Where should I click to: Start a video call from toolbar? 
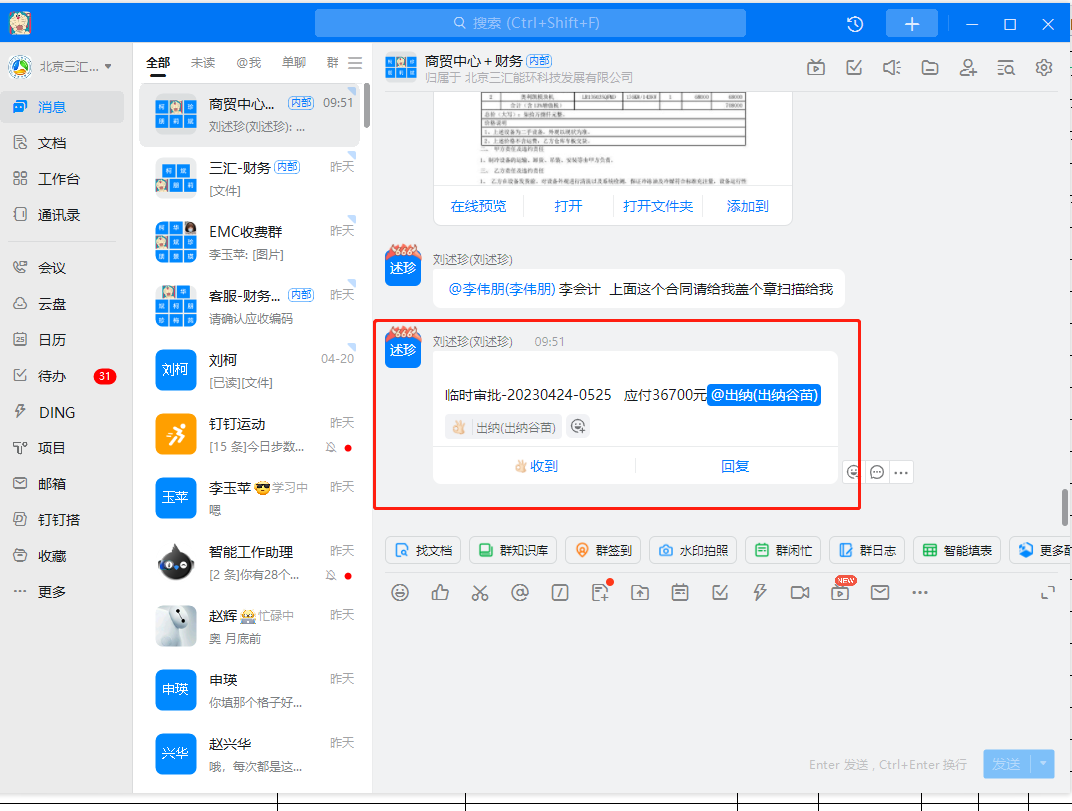800,593
